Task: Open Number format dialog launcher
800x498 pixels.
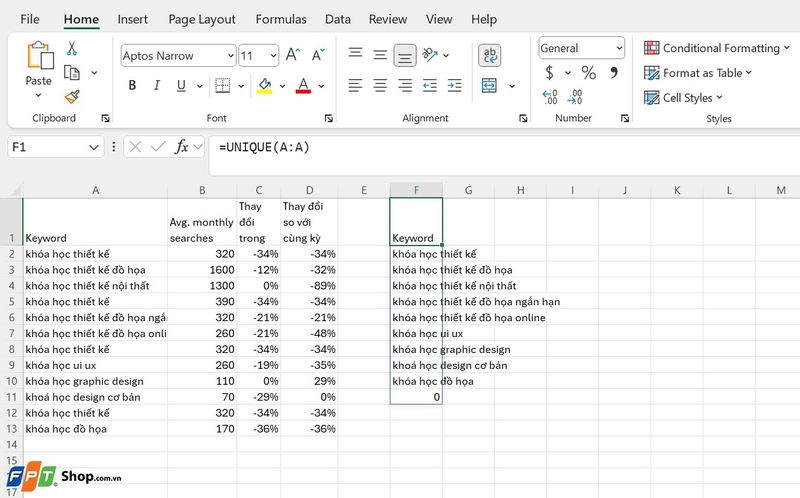Action: click(625, 118)
